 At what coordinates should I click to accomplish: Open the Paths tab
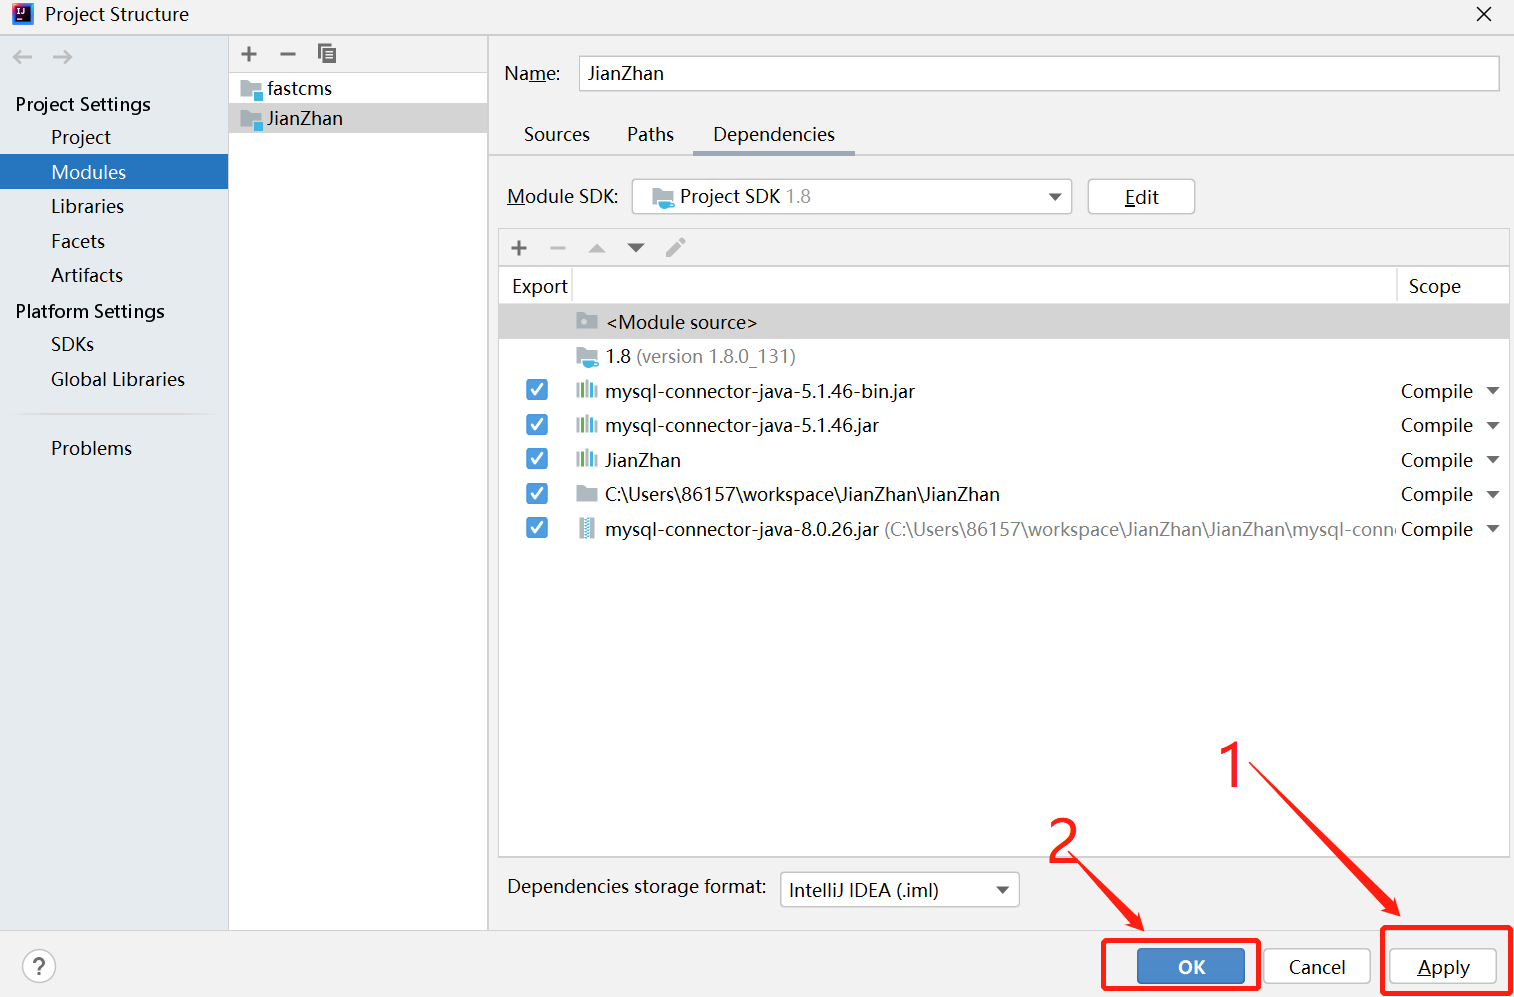pos(649,134)
